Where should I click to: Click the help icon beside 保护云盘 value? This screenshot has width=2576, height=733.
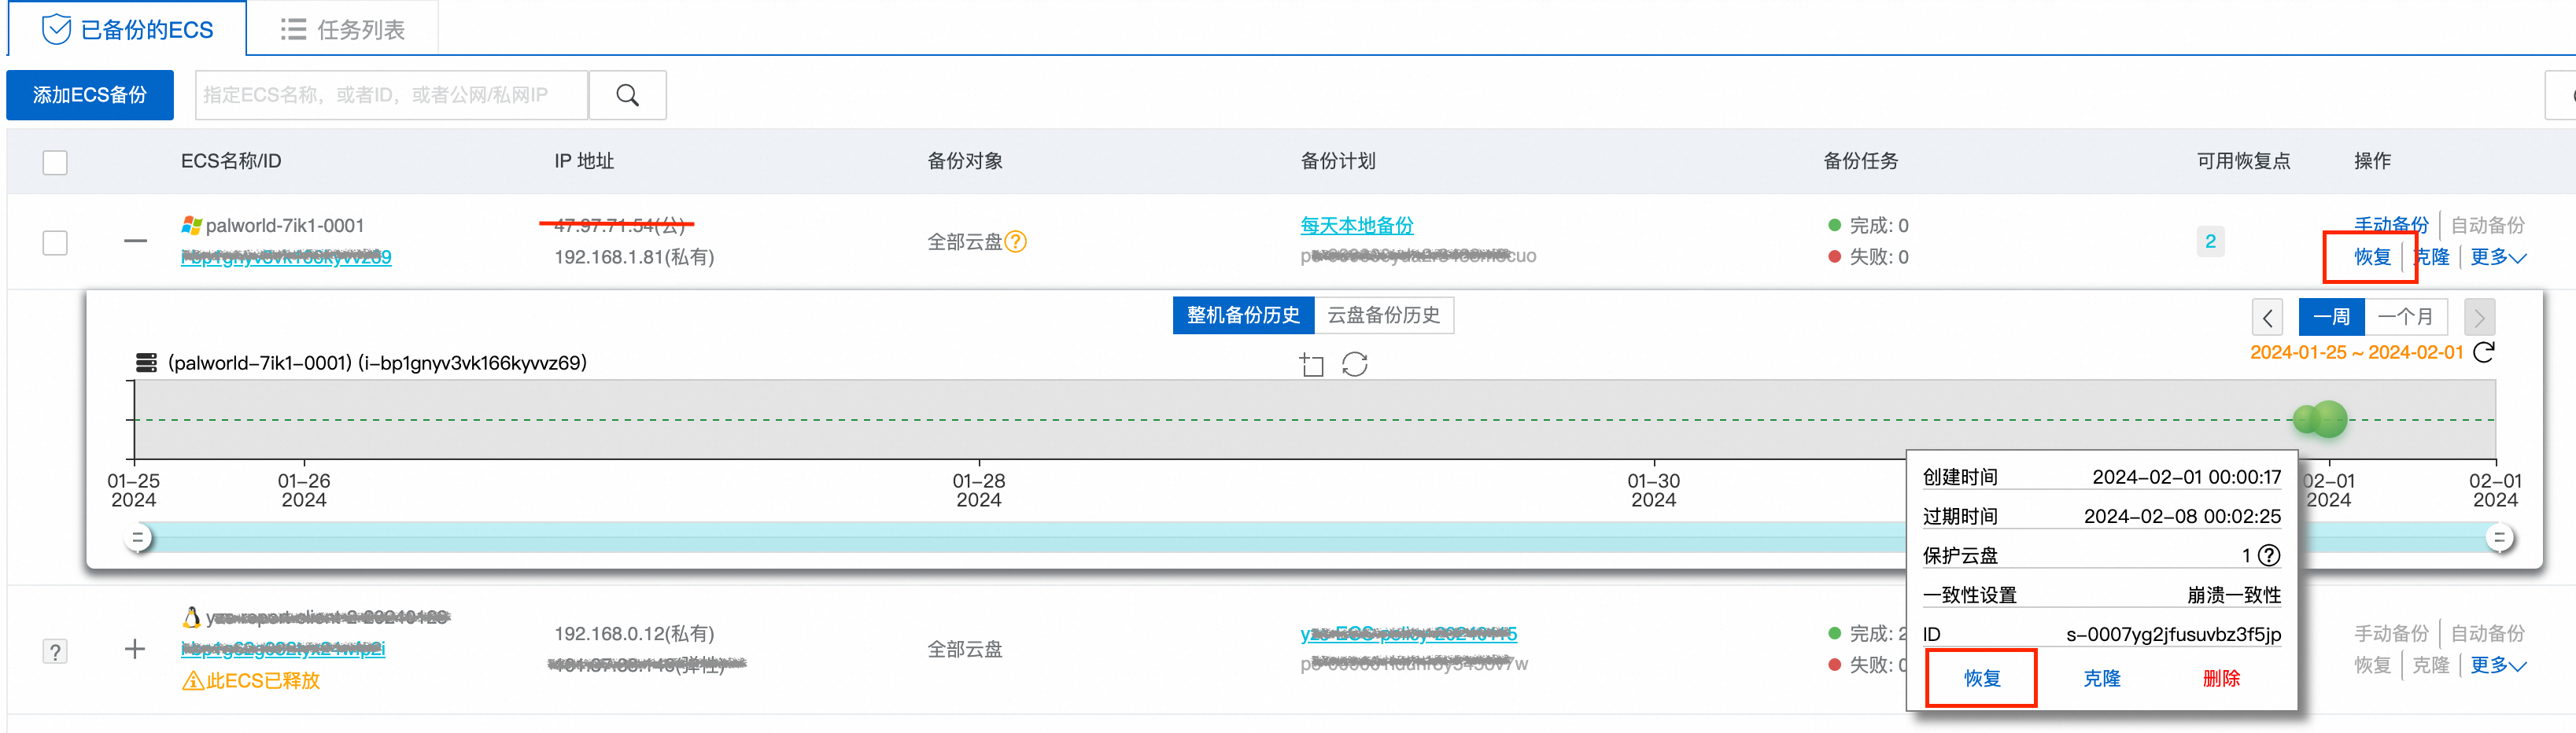(x=2269, y=555)
